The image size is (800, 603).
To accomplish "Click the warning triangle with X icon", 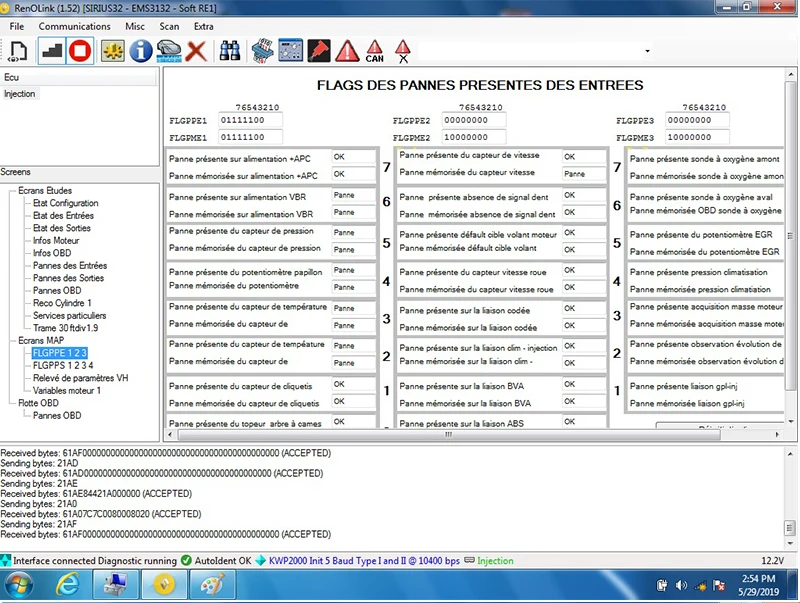I will click(403, 51).
